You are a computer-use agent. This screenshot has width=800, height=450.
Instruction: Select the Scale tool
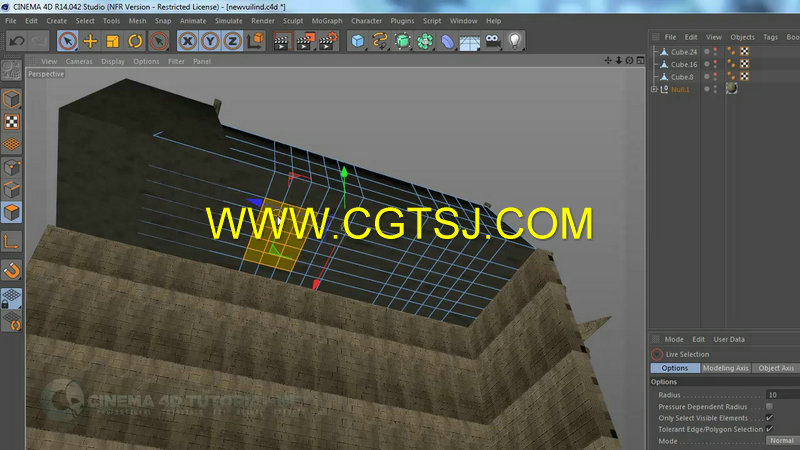[x=113, y=41]
